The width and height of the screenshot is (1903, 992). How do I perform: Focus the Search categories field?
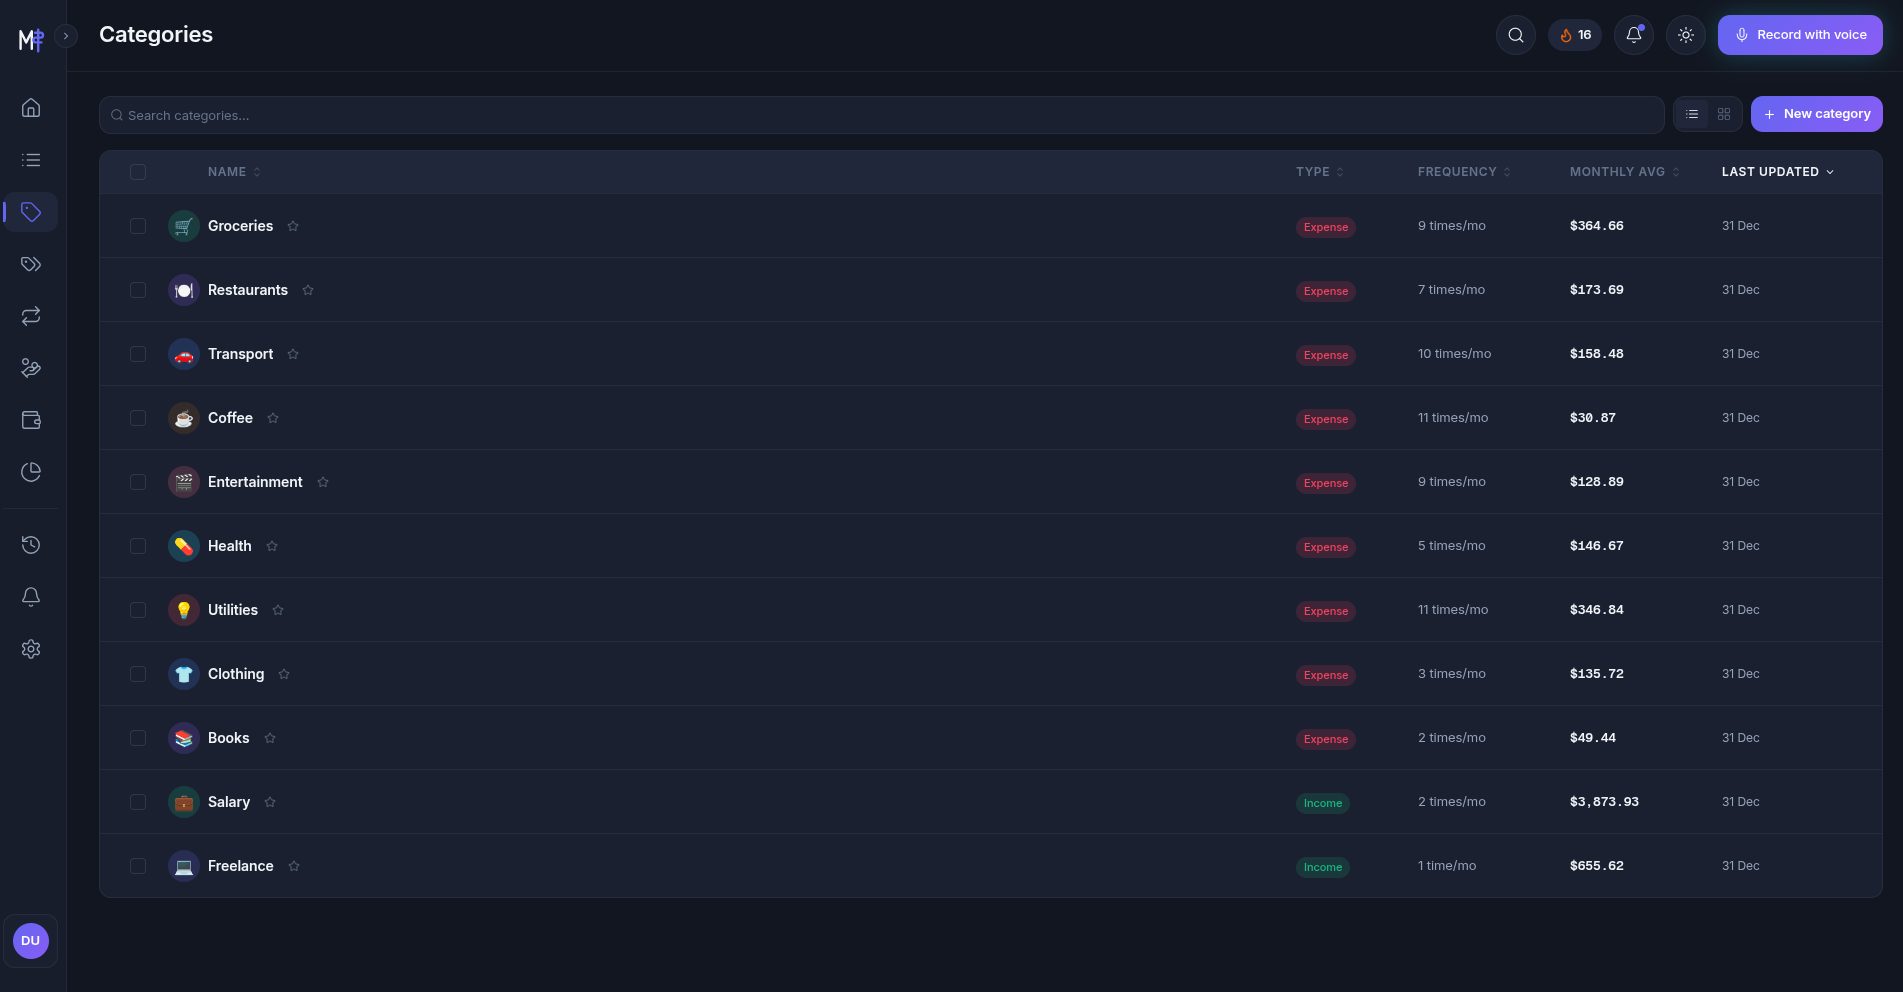point(882,115)
